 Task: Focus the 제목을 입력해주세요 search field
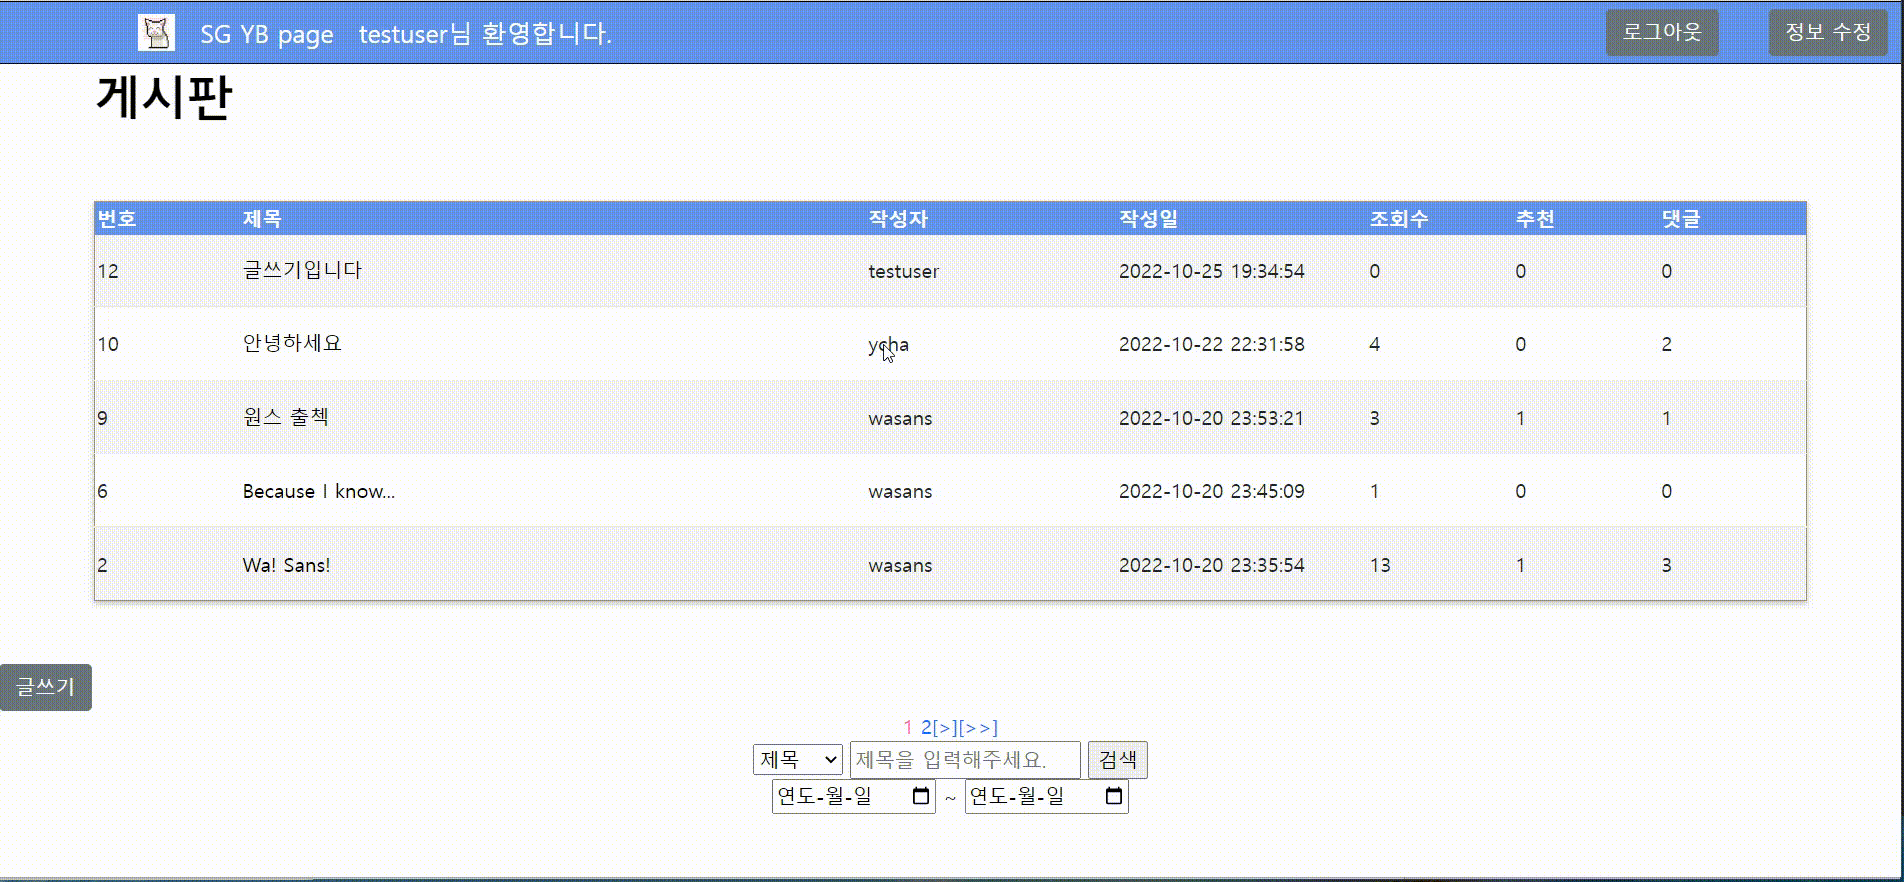click(x=965, y=760)
